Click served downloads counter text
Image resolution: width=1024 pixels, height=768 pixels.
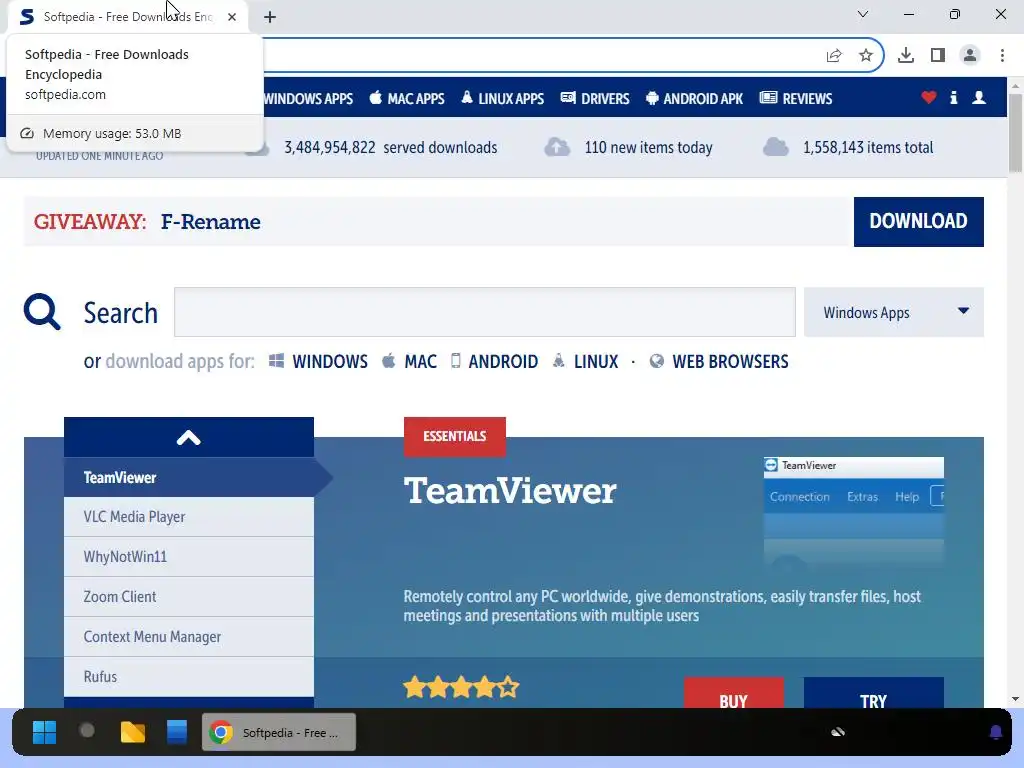coord(391,148)
